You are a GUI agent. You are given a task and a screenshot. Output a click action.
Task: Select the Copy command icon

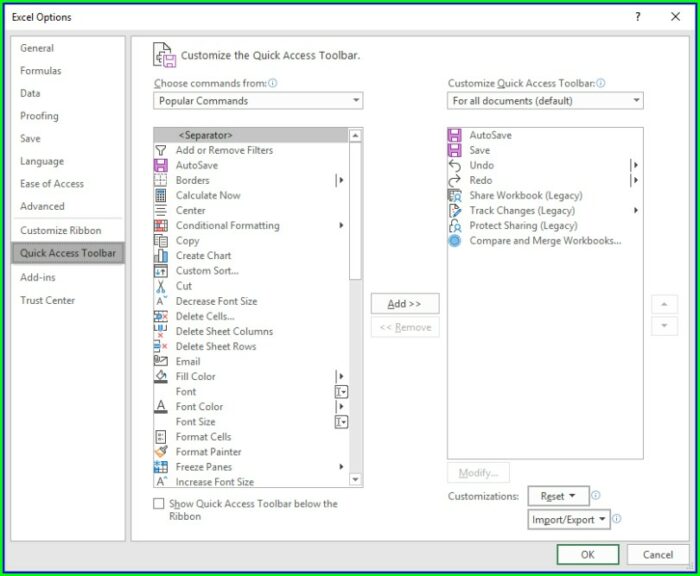160,241
